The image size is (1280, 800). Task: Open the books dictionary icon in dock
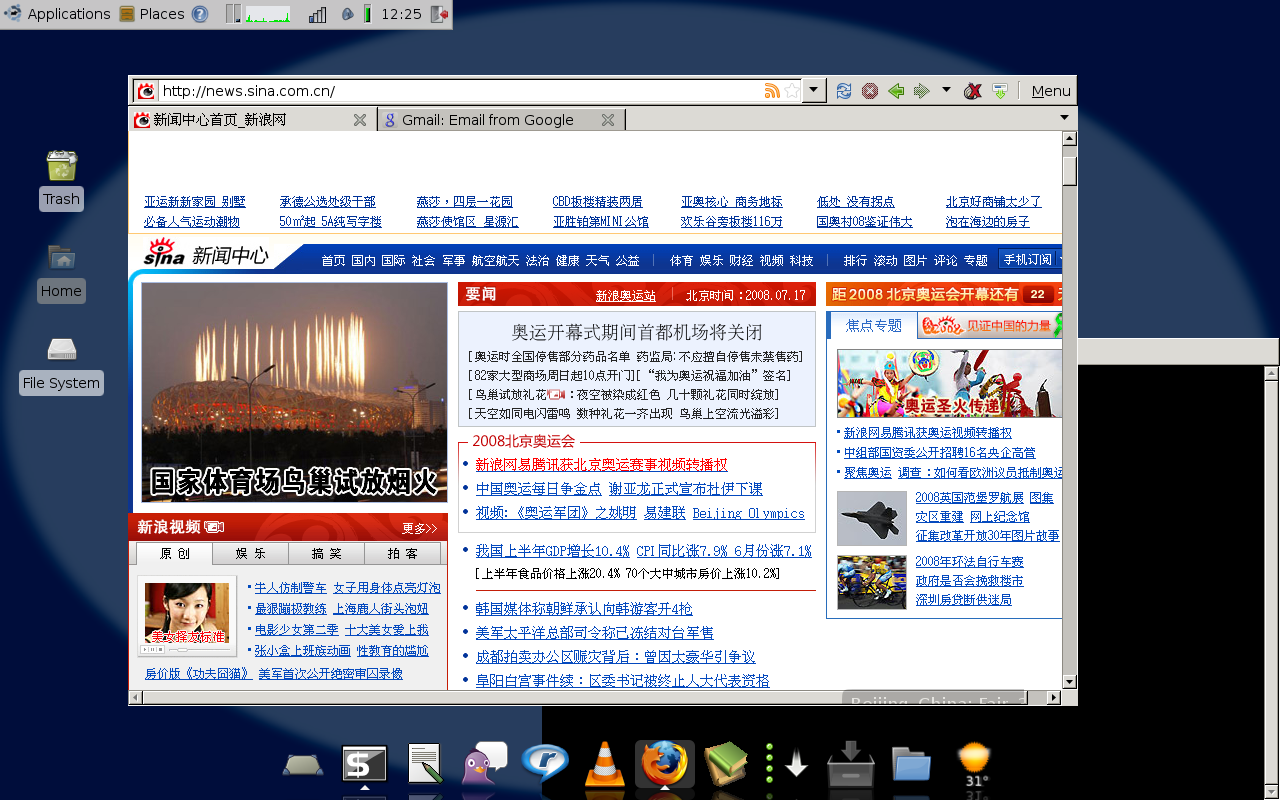click(726, 764)
